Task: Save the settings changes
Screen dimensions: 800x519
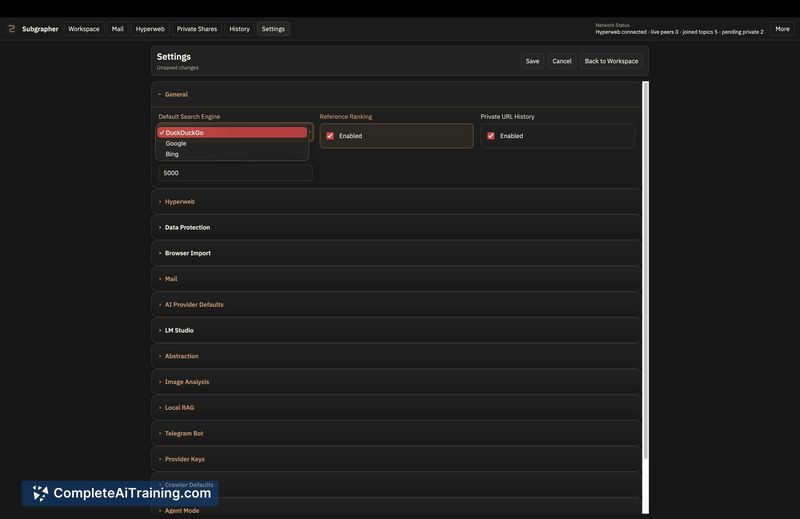Action: pyautogui.click(x=532, y=61)
